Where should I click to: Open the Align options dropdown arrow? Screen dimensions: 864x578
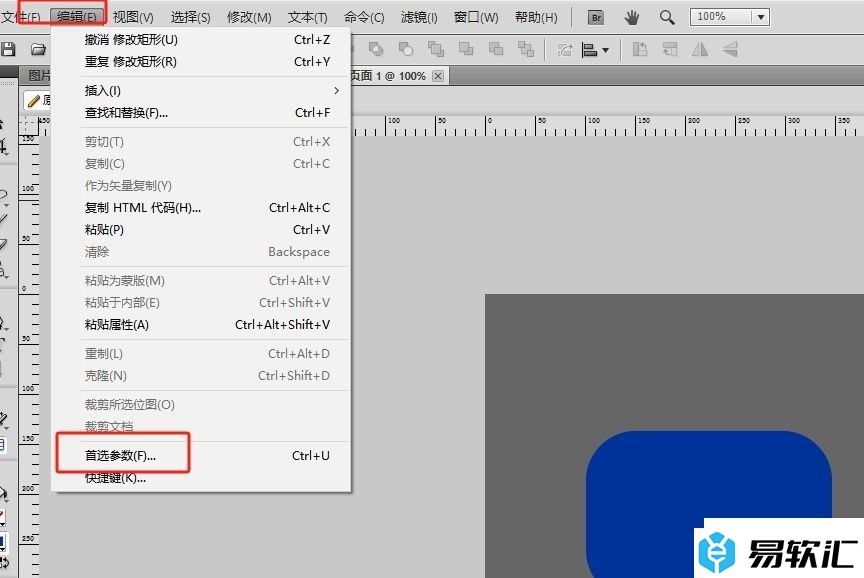click(x=606, y=51)
